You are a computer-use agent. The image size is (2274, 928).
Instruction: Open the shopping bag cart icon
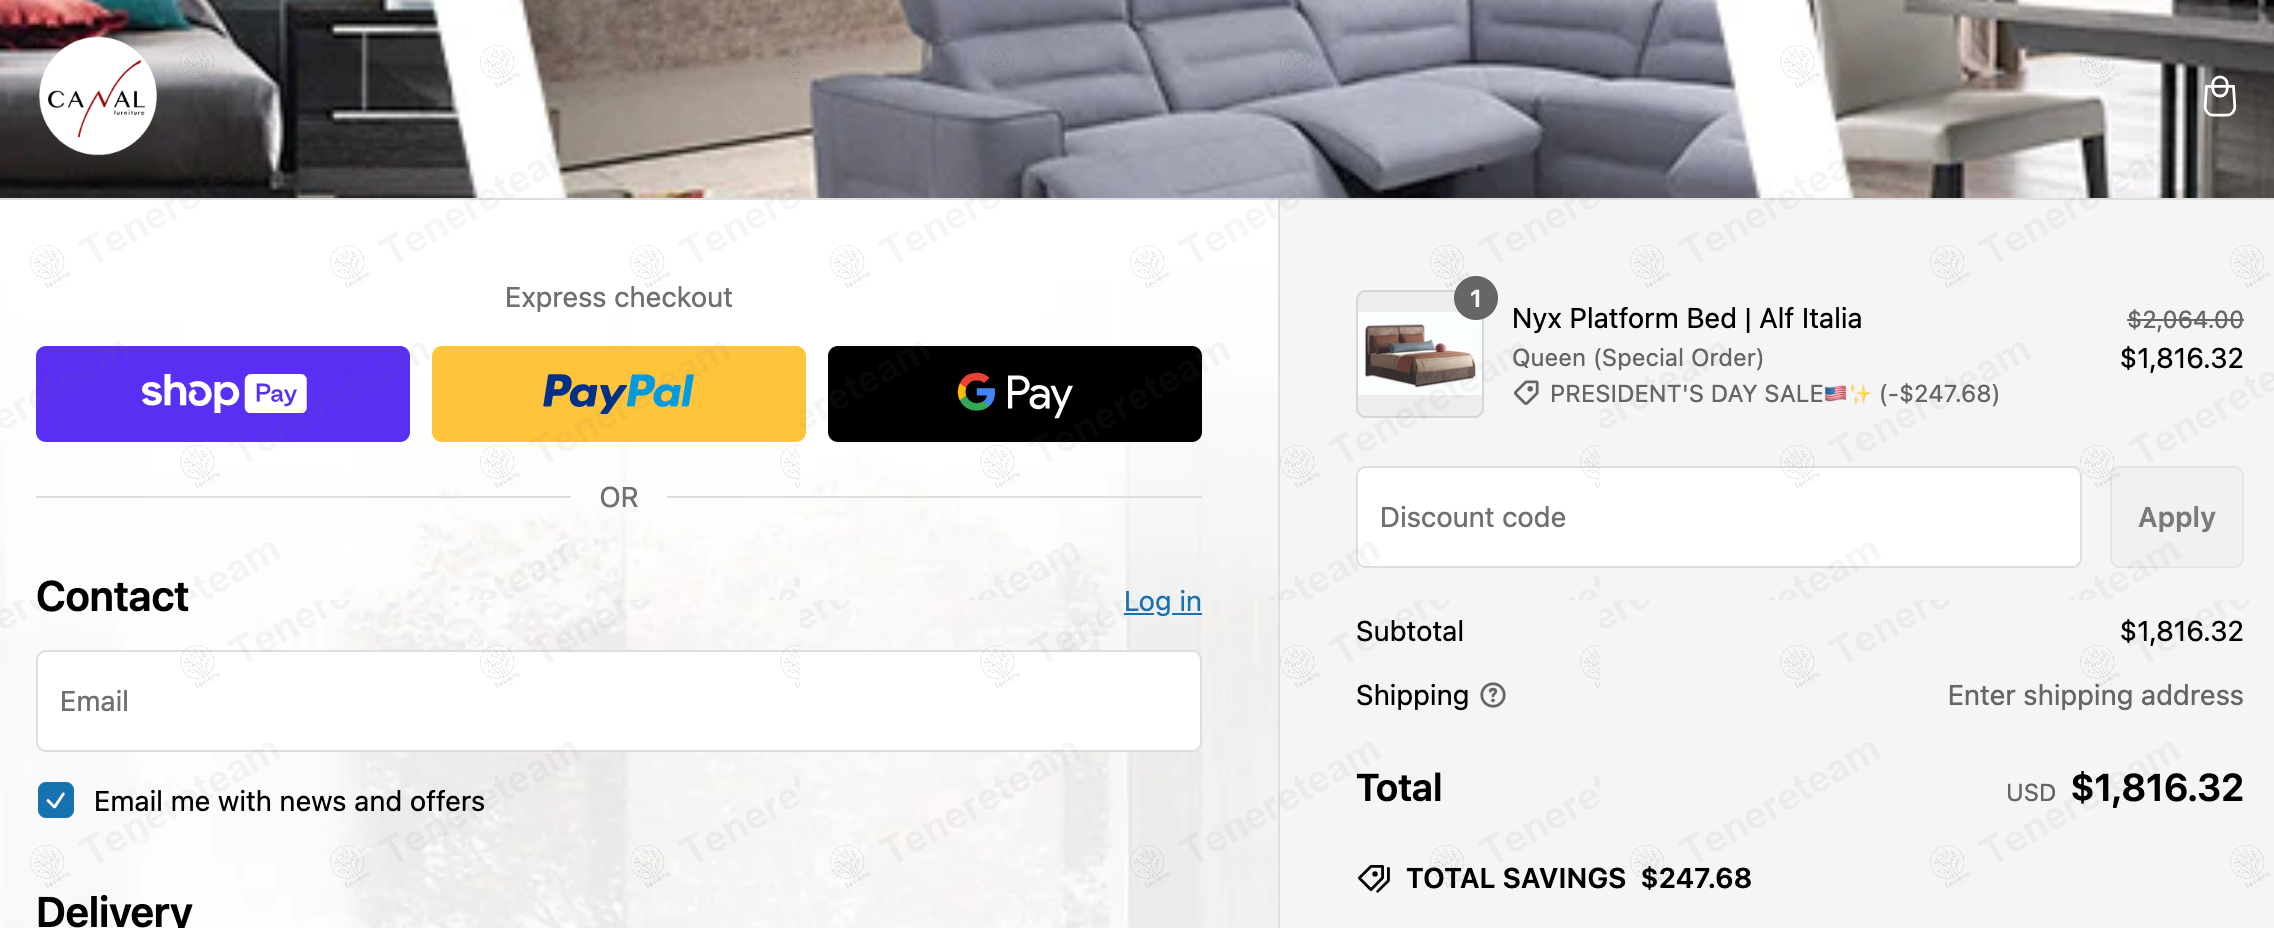point(2220,97)
